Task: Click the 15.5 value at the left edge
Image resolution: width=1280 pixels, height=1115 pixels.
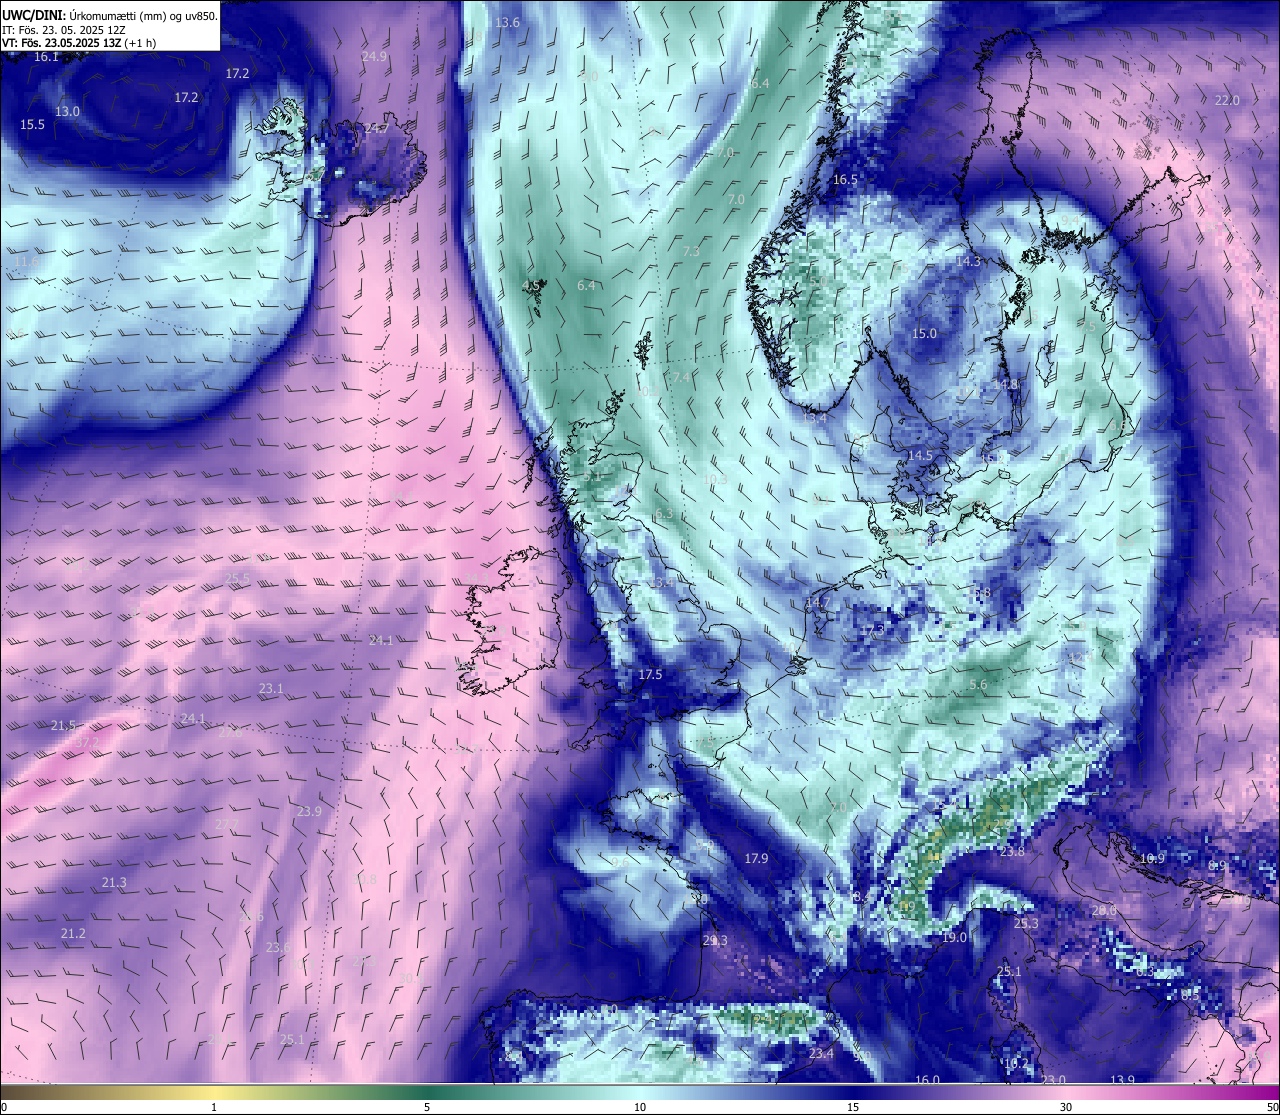Action: [x=32, y=125]
